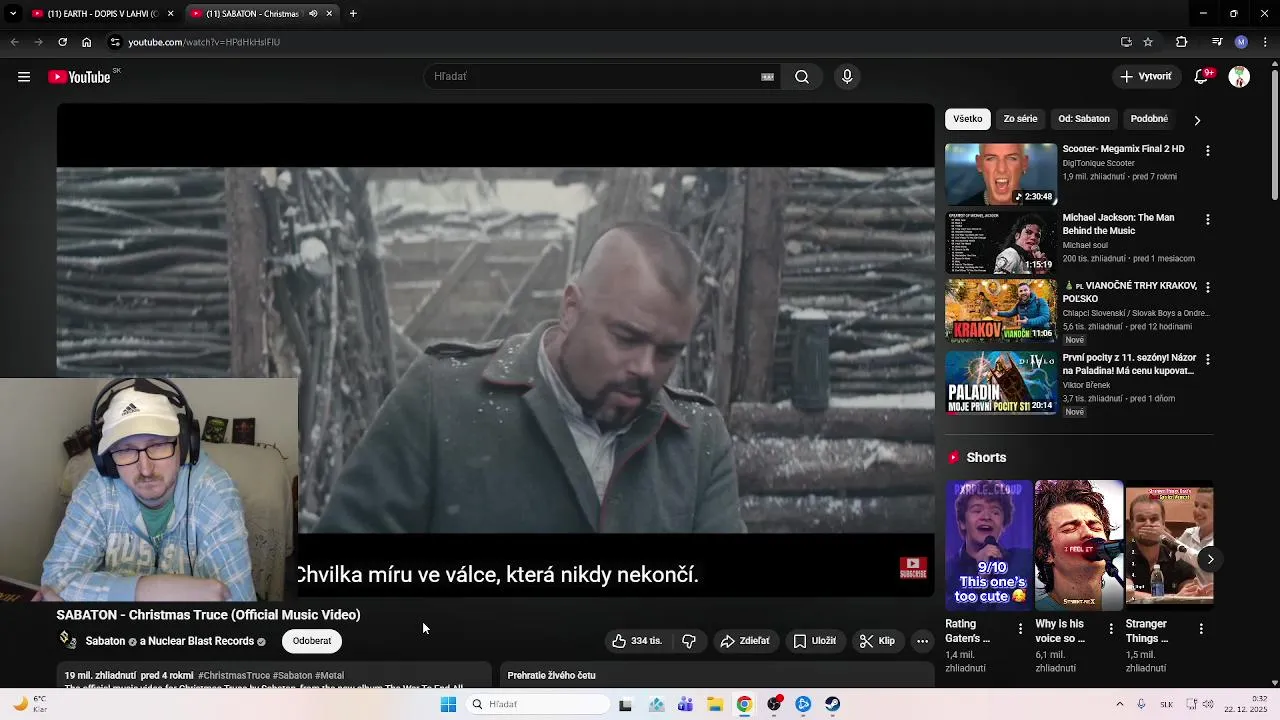Open options for Michael Jackson video
1280x720 pixels.
[1207, 219]
